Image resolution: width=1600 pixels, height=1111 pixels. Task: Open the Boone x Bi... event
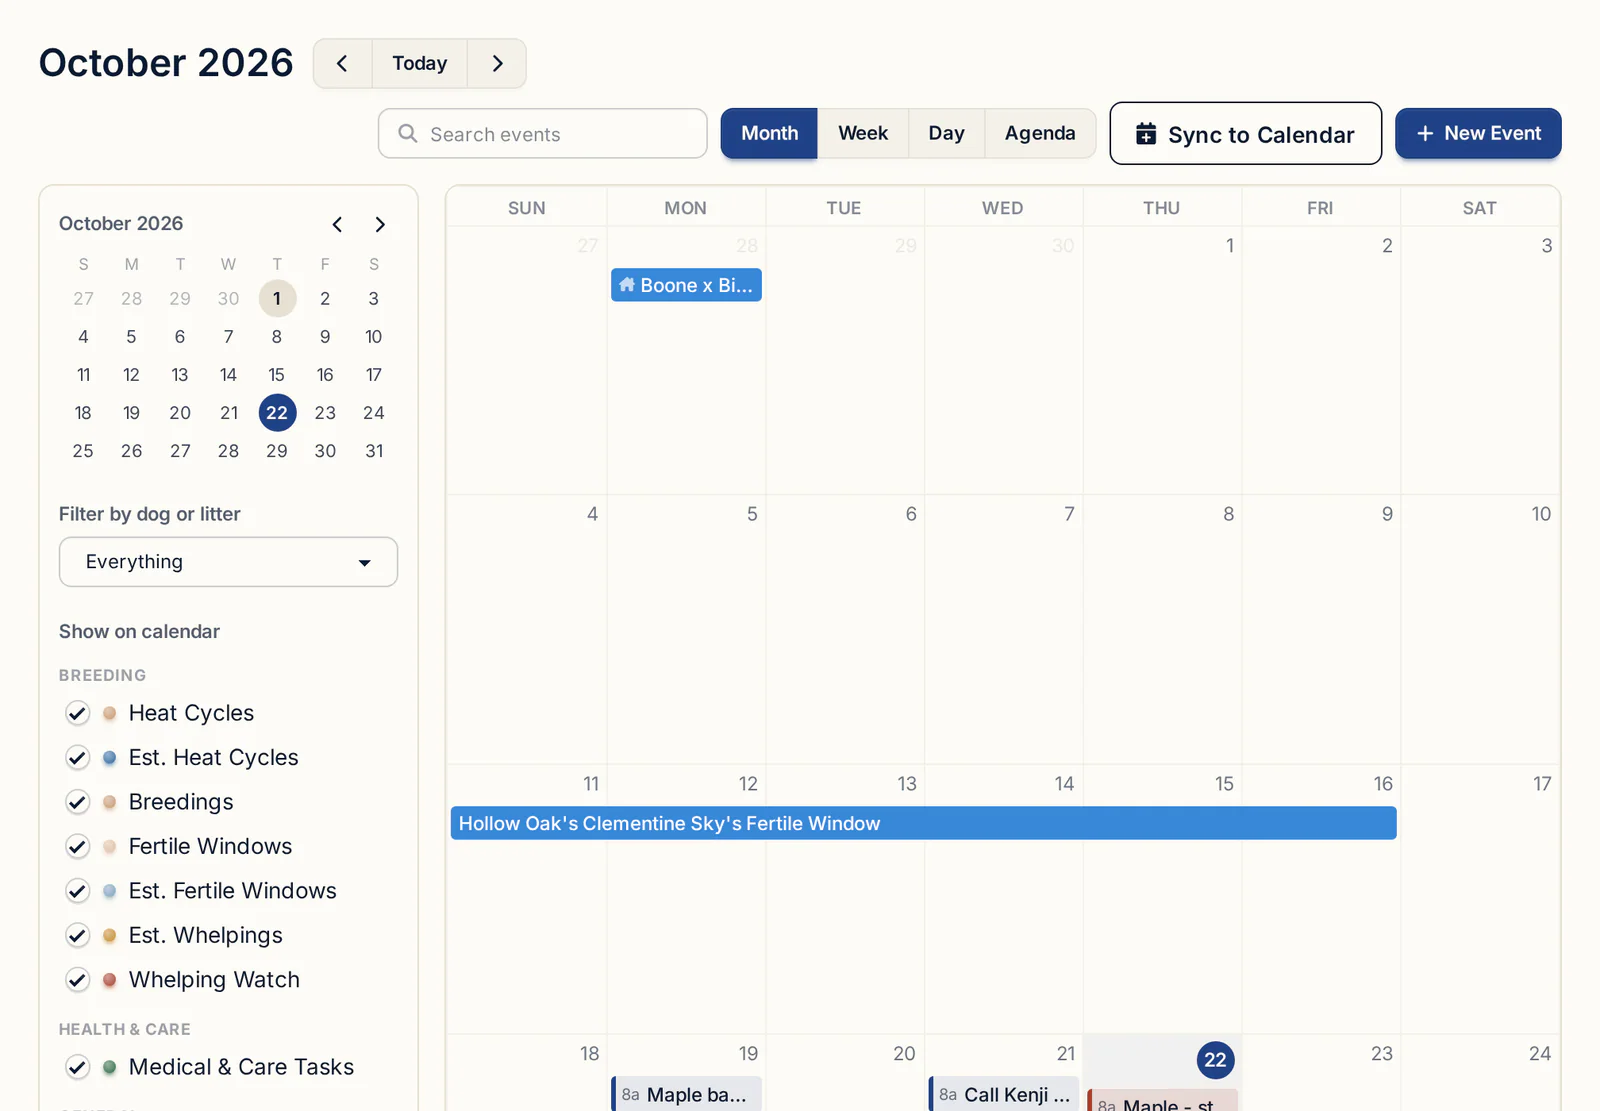point(686,285)
